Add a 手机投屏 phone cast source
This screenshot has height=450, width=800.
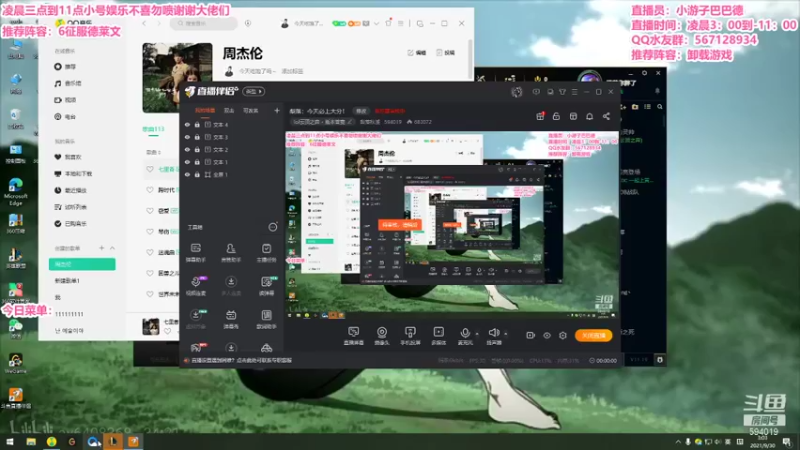410,336
